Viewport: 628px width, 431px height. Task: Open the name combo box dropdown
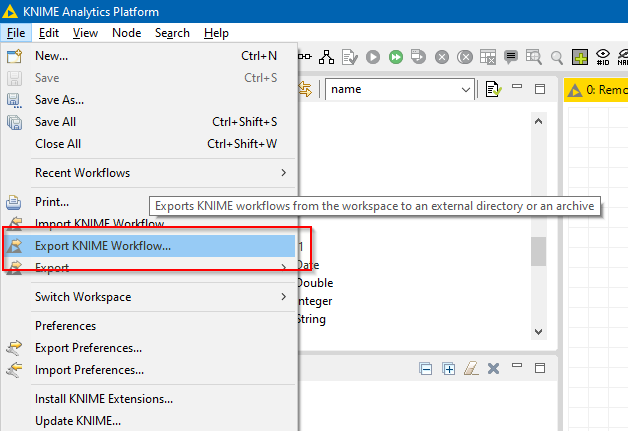click(465, 89)
